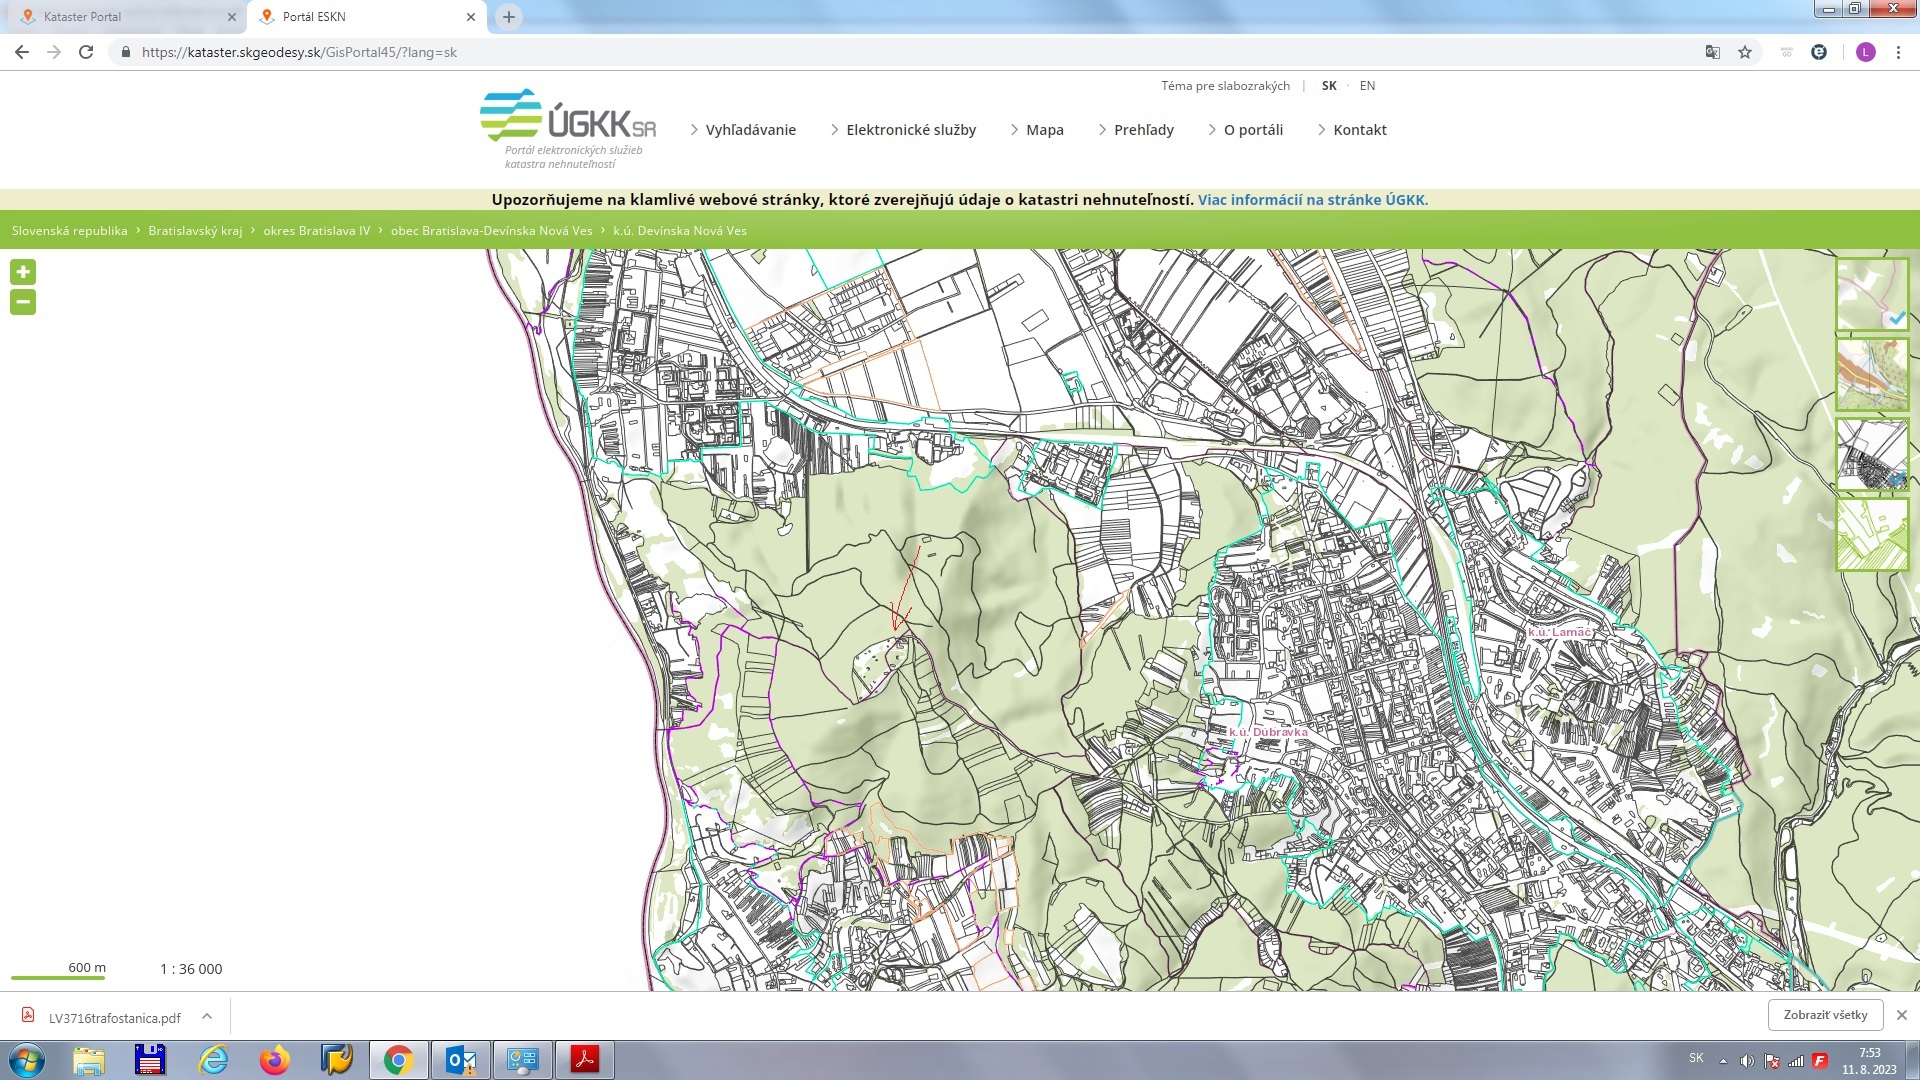The height and width of the screenshot is (1080, 1920).
Task: Open options arrow for LV3716trafostanica.pdf download
Action: pyautogui.click(x=207, y=1016)
